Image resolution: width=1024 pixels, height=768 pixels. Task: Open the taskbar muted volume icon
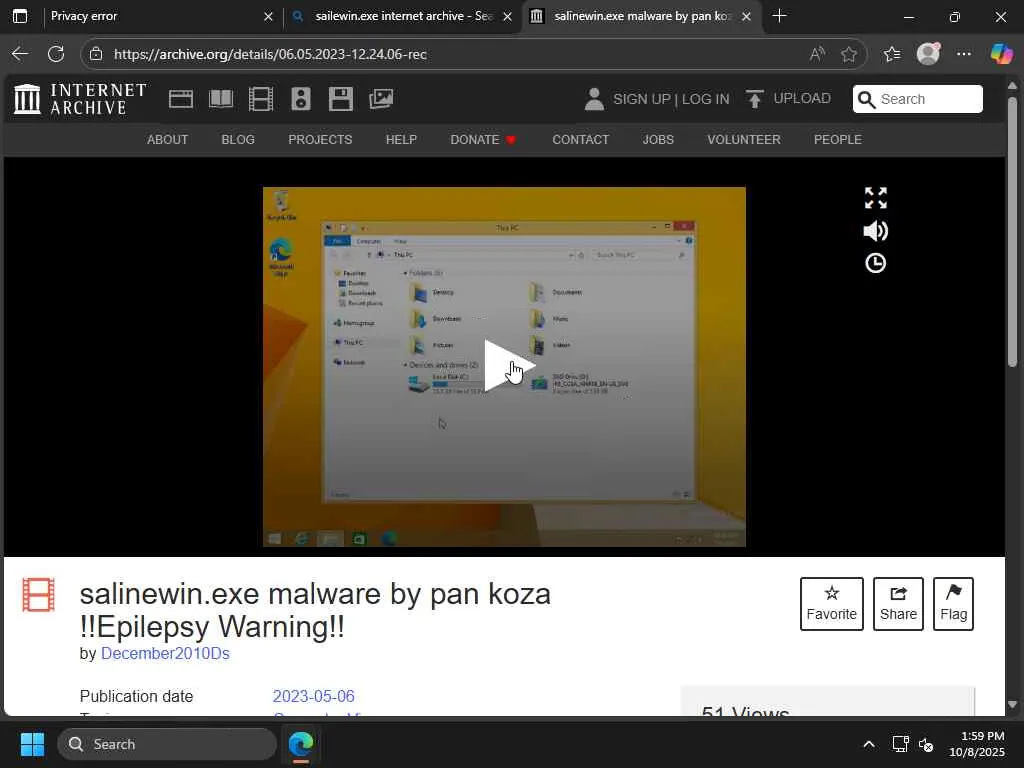point(925,744)
